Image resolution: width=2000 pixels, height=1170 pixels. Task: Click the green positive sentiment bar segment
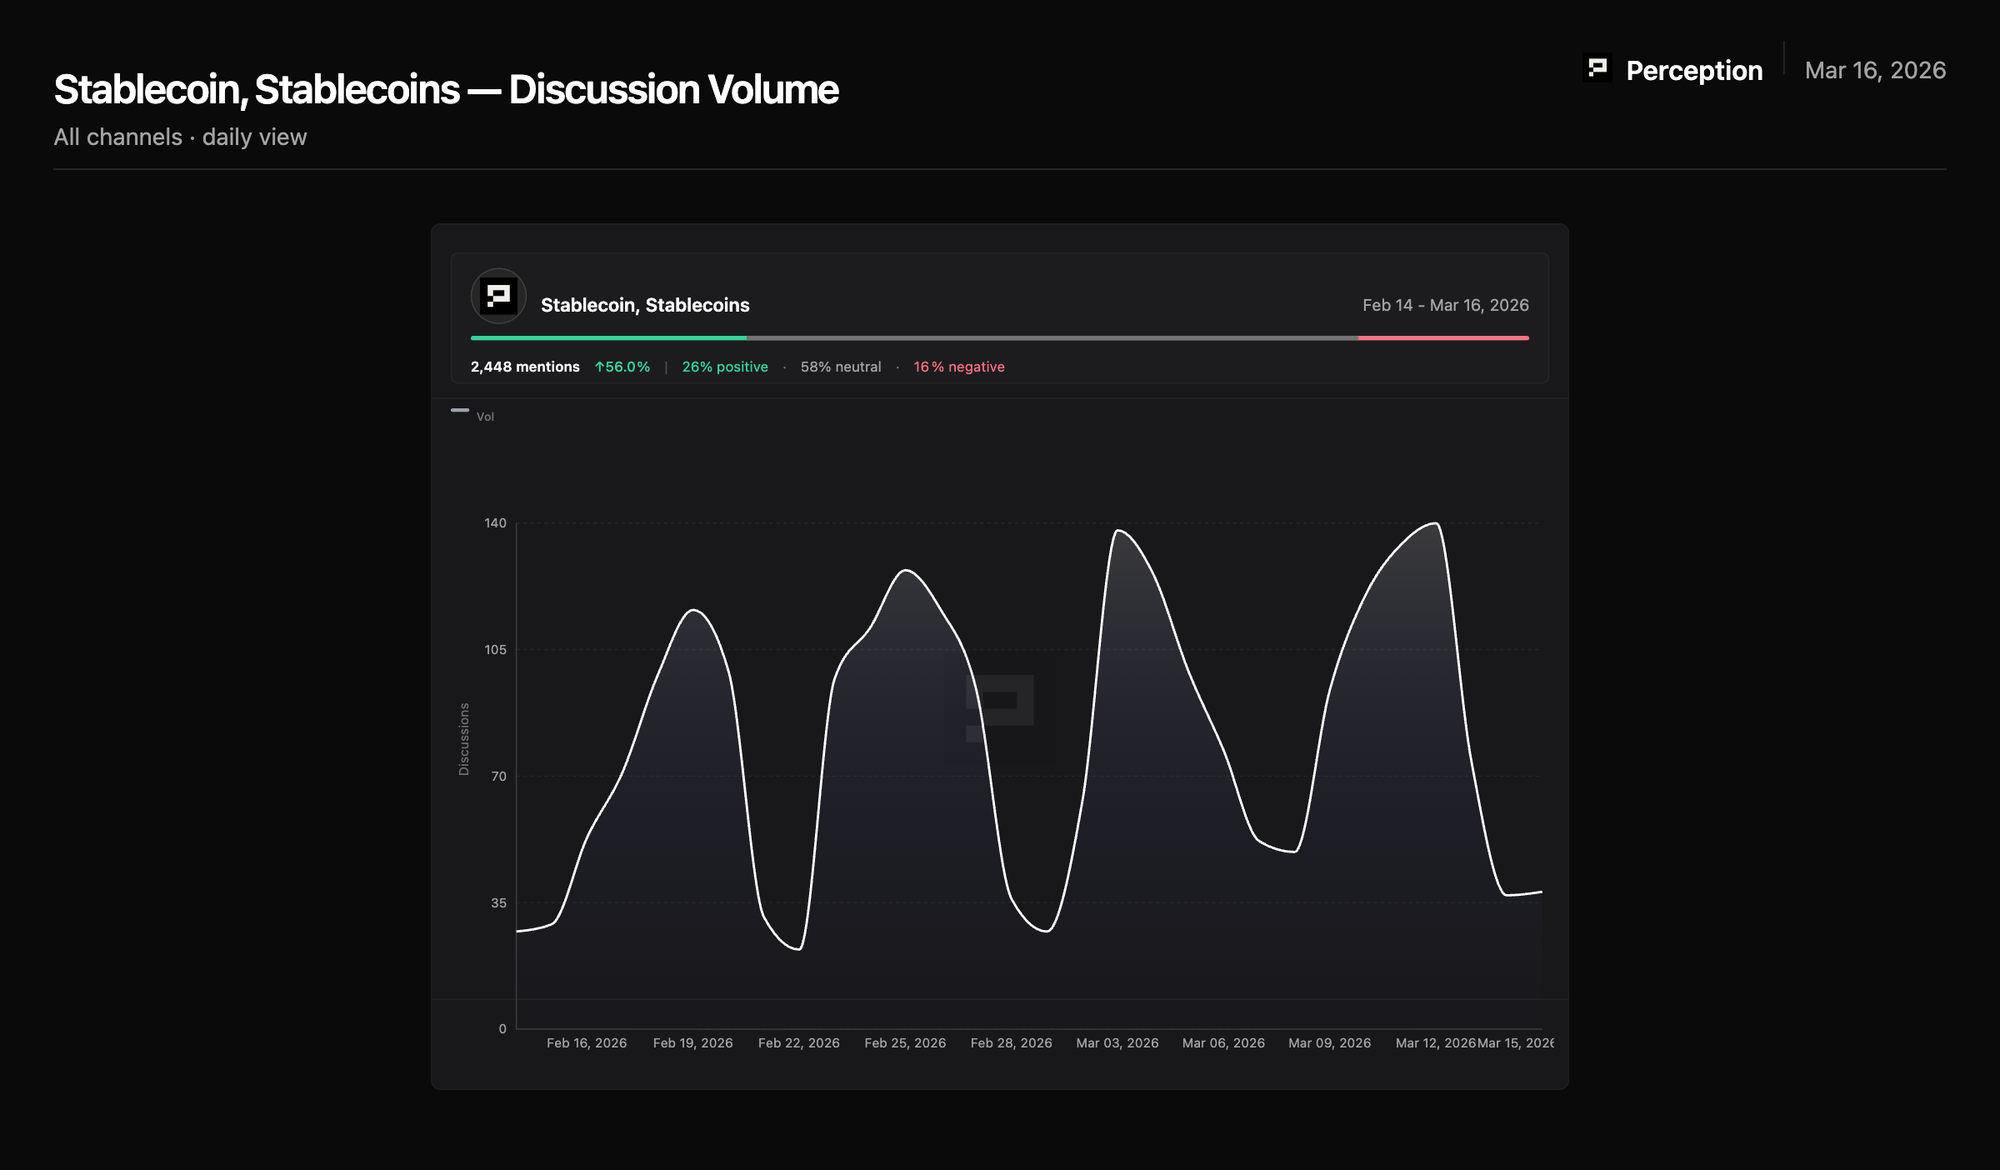[608, 338]
